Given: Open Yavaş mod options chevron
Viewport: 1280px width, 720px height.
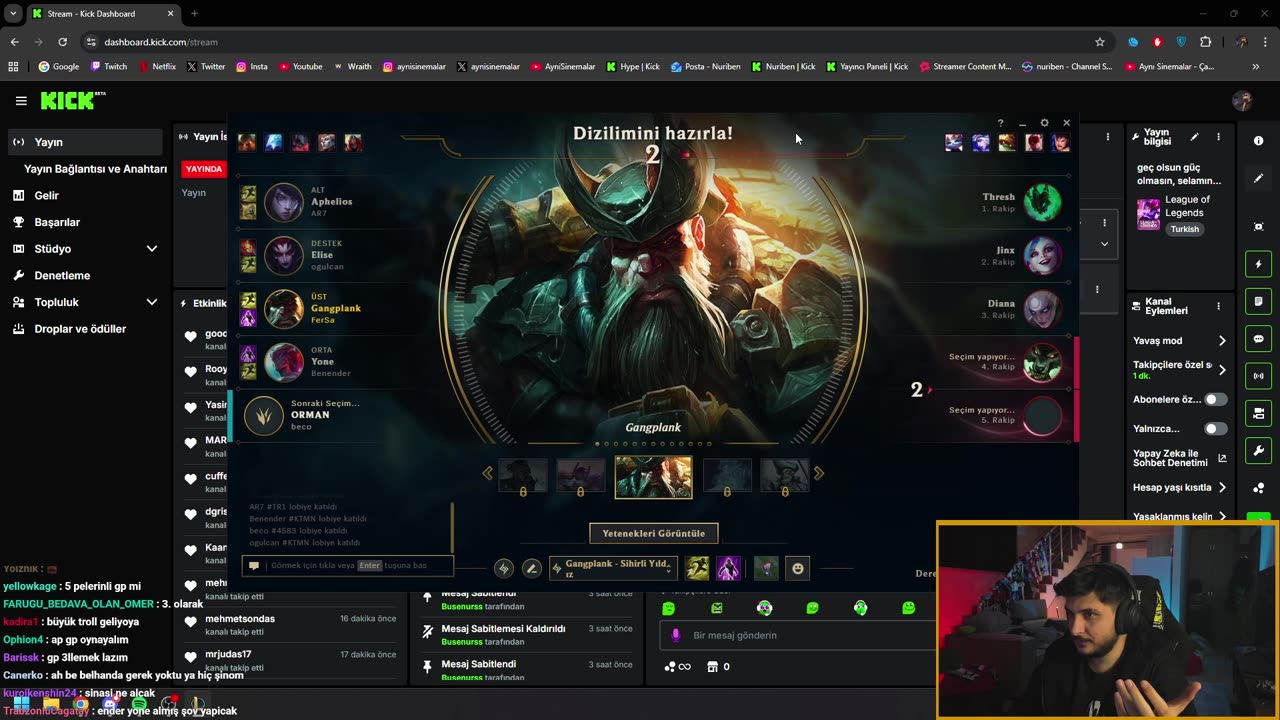Looking at the screenshot, I should 1221,341.
